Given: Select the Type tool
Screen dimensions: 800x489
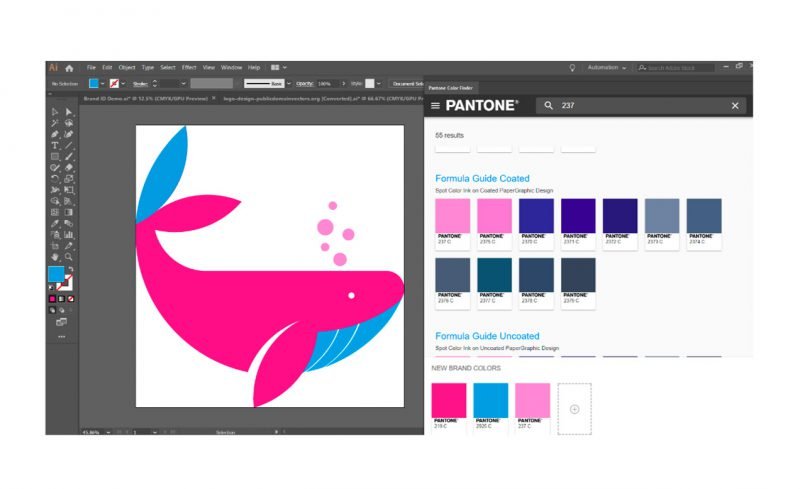Looking at the screenshot, I should [x=54, y=145].
